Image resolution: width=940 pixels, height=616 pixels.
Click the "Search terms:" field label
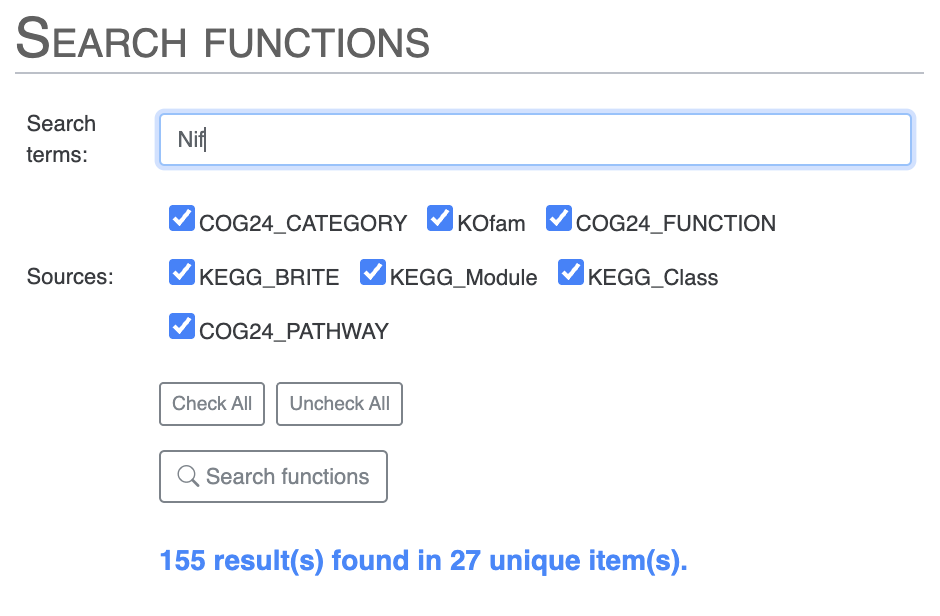click(61, 139)
